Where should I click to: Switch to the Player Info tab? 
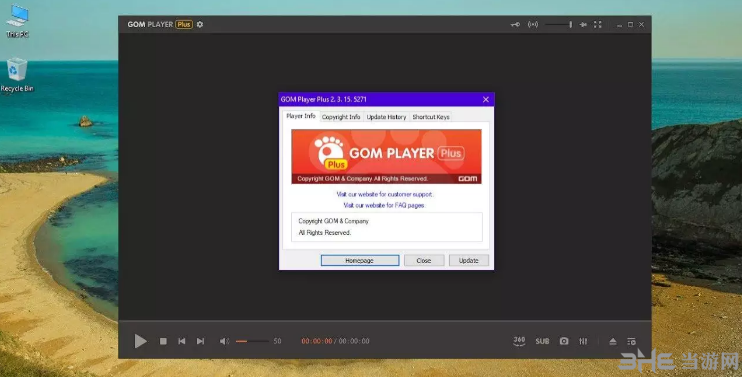tap(301, 116)
